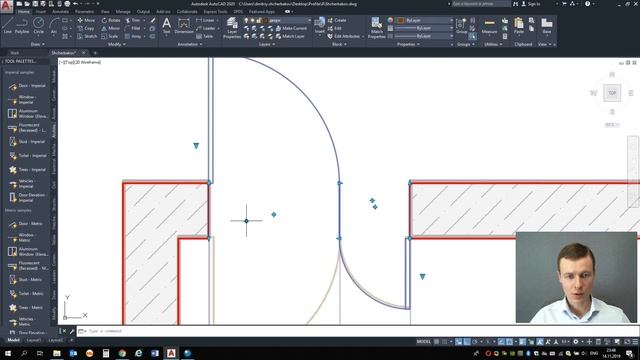Click the search keyword input field
This screenshot has width=640, height=360.
[x=481, y=4]
